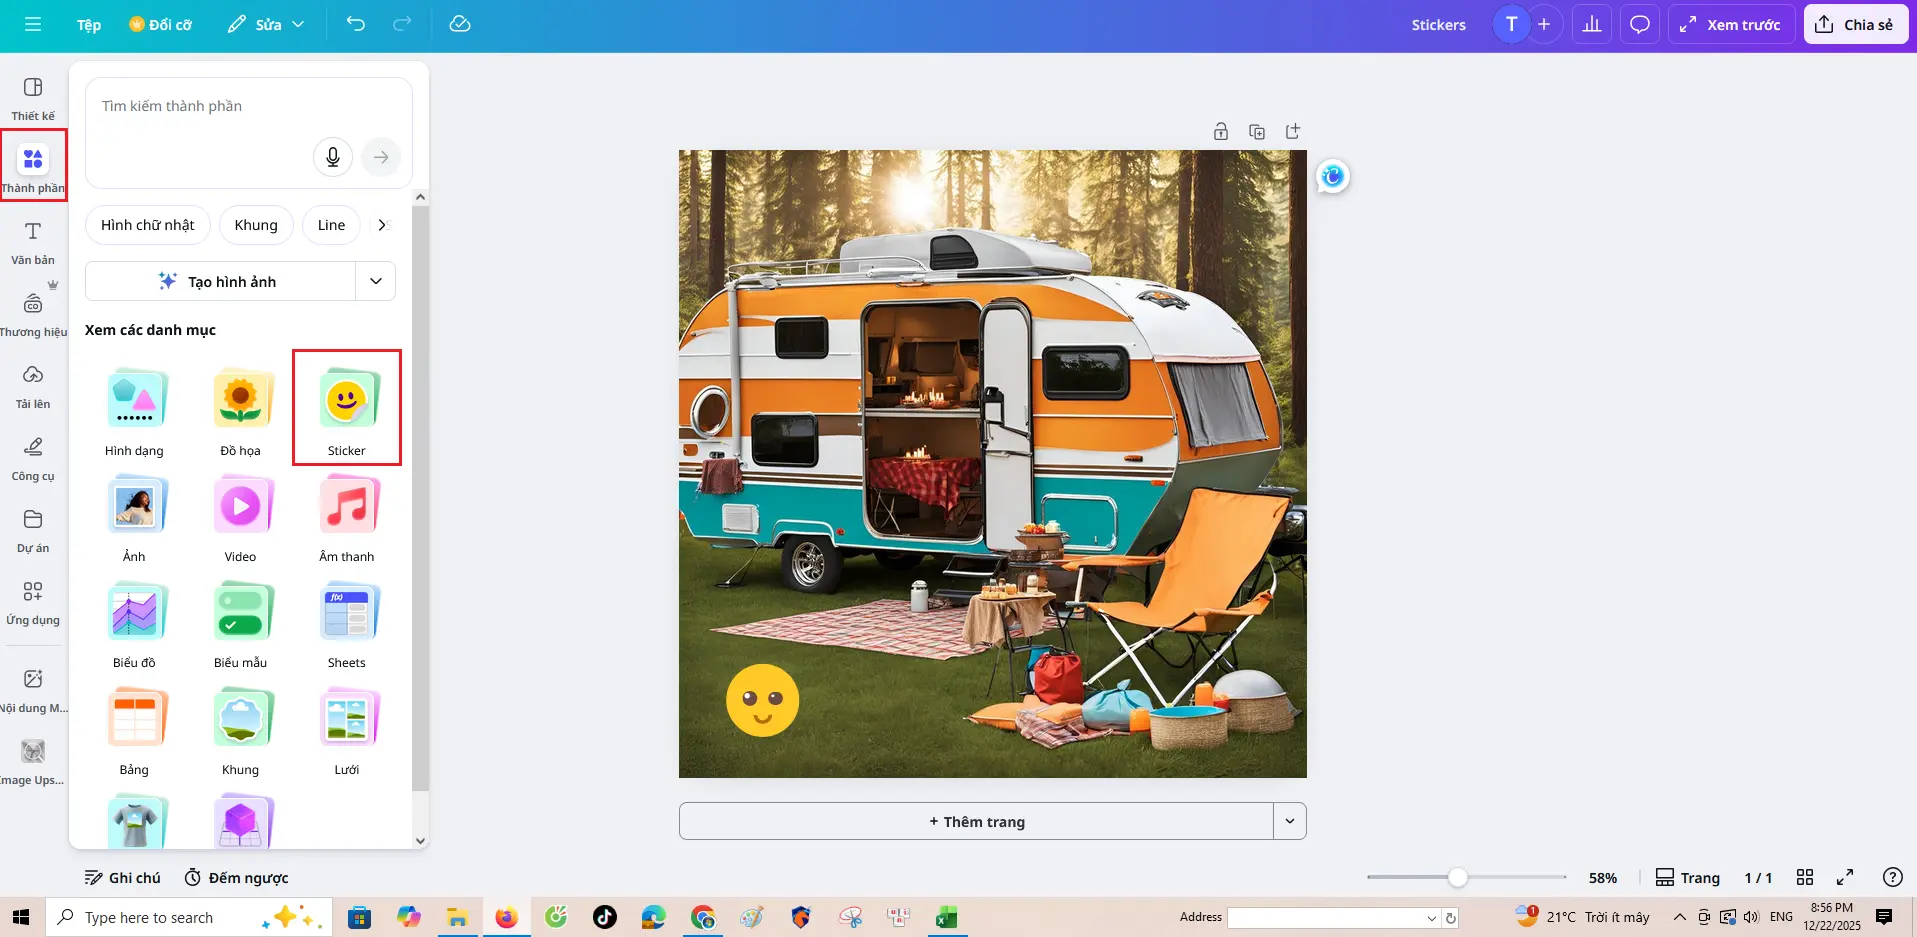
Task: Expand options next to Thêm trang
Action: click(1289, 821)
